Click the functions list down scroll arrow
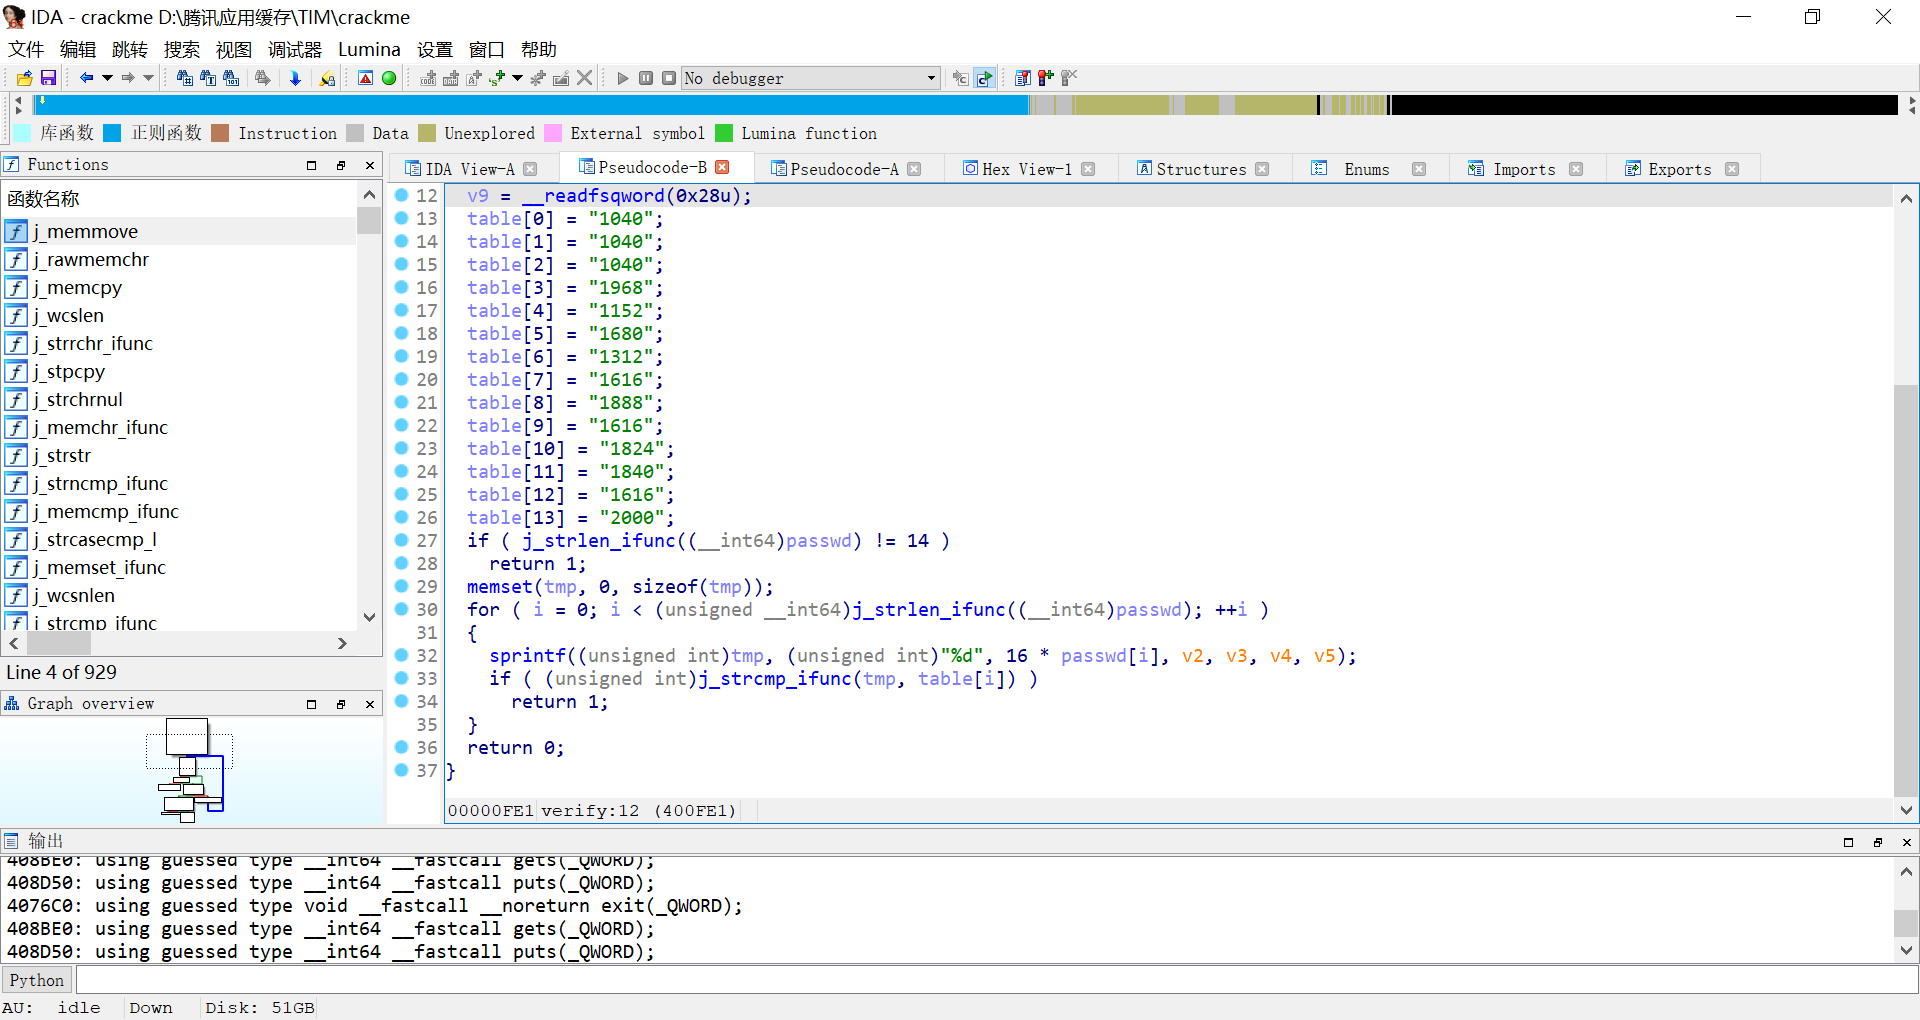Image resolution: width=1920 pixels, height=1020 pixels. [x=369, y=617]
